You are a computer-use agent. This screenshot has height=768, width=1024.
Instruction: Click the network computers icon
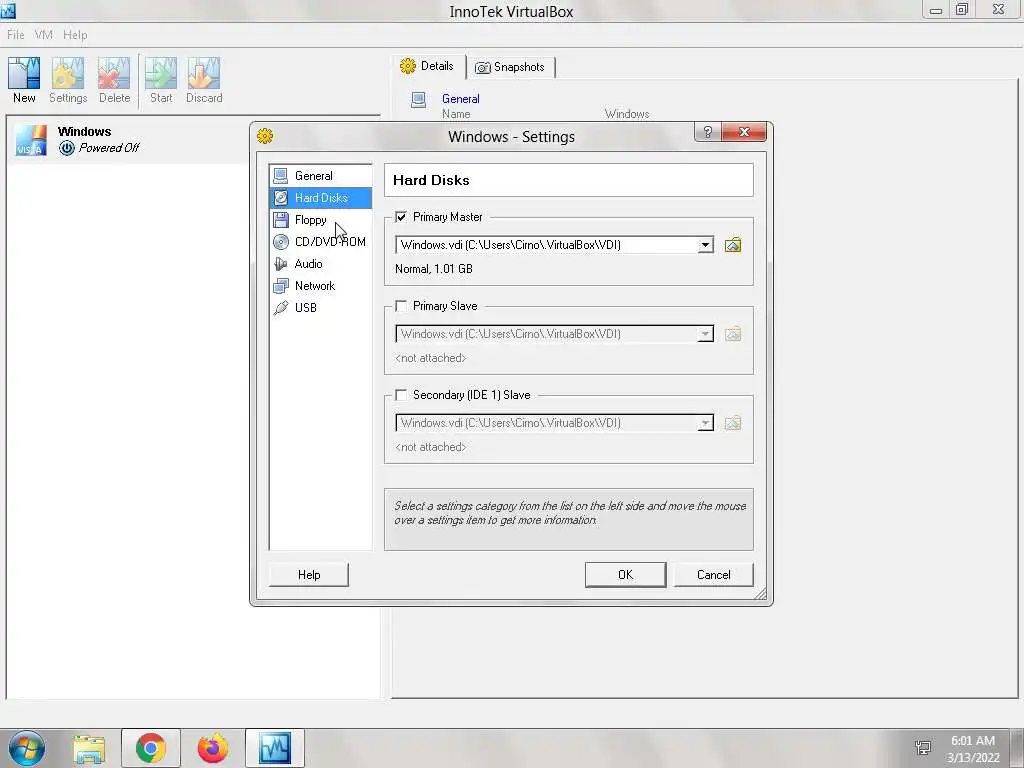281,285
